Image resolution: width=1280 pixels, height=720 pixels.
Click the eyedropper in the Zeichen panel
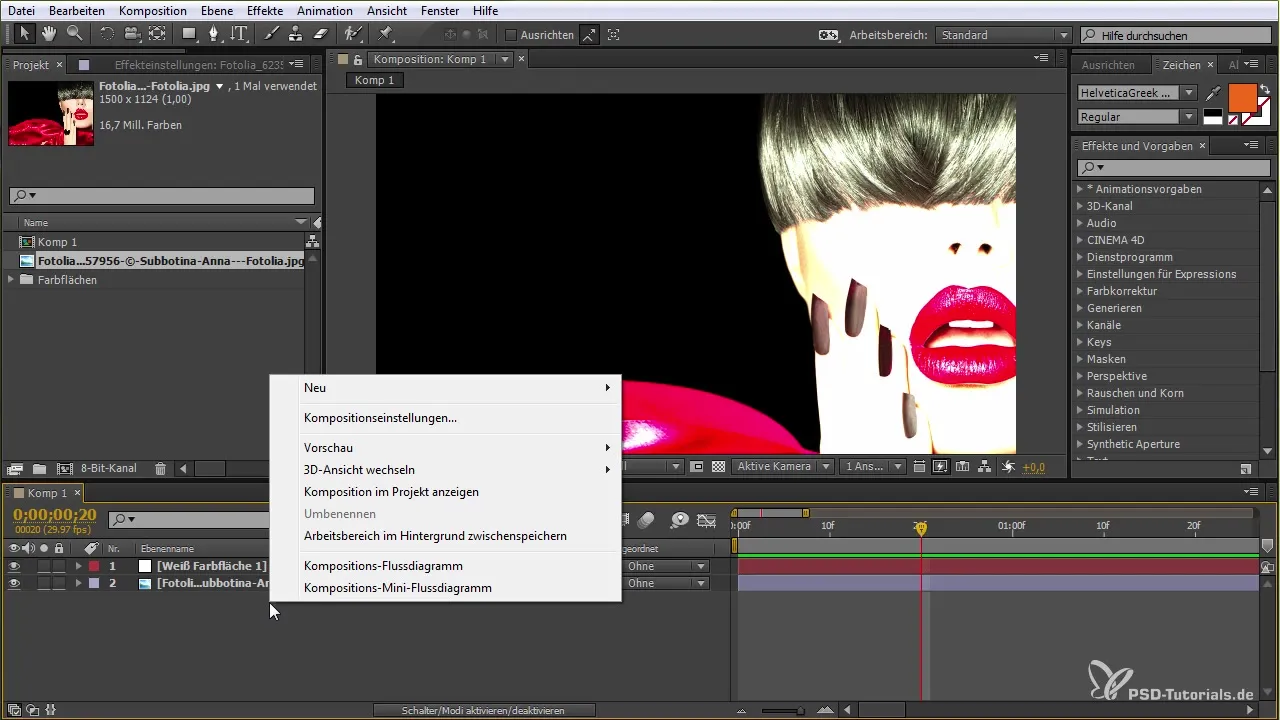point(1214,92)
